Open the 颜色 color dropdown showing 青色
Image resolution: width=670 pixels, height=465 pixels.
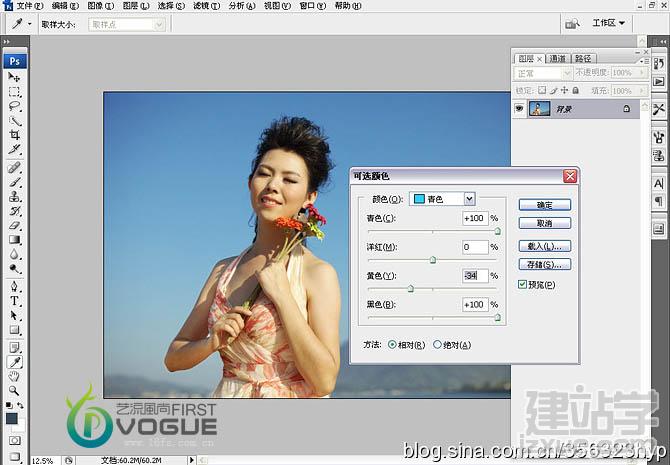click(x=442, y=199)
